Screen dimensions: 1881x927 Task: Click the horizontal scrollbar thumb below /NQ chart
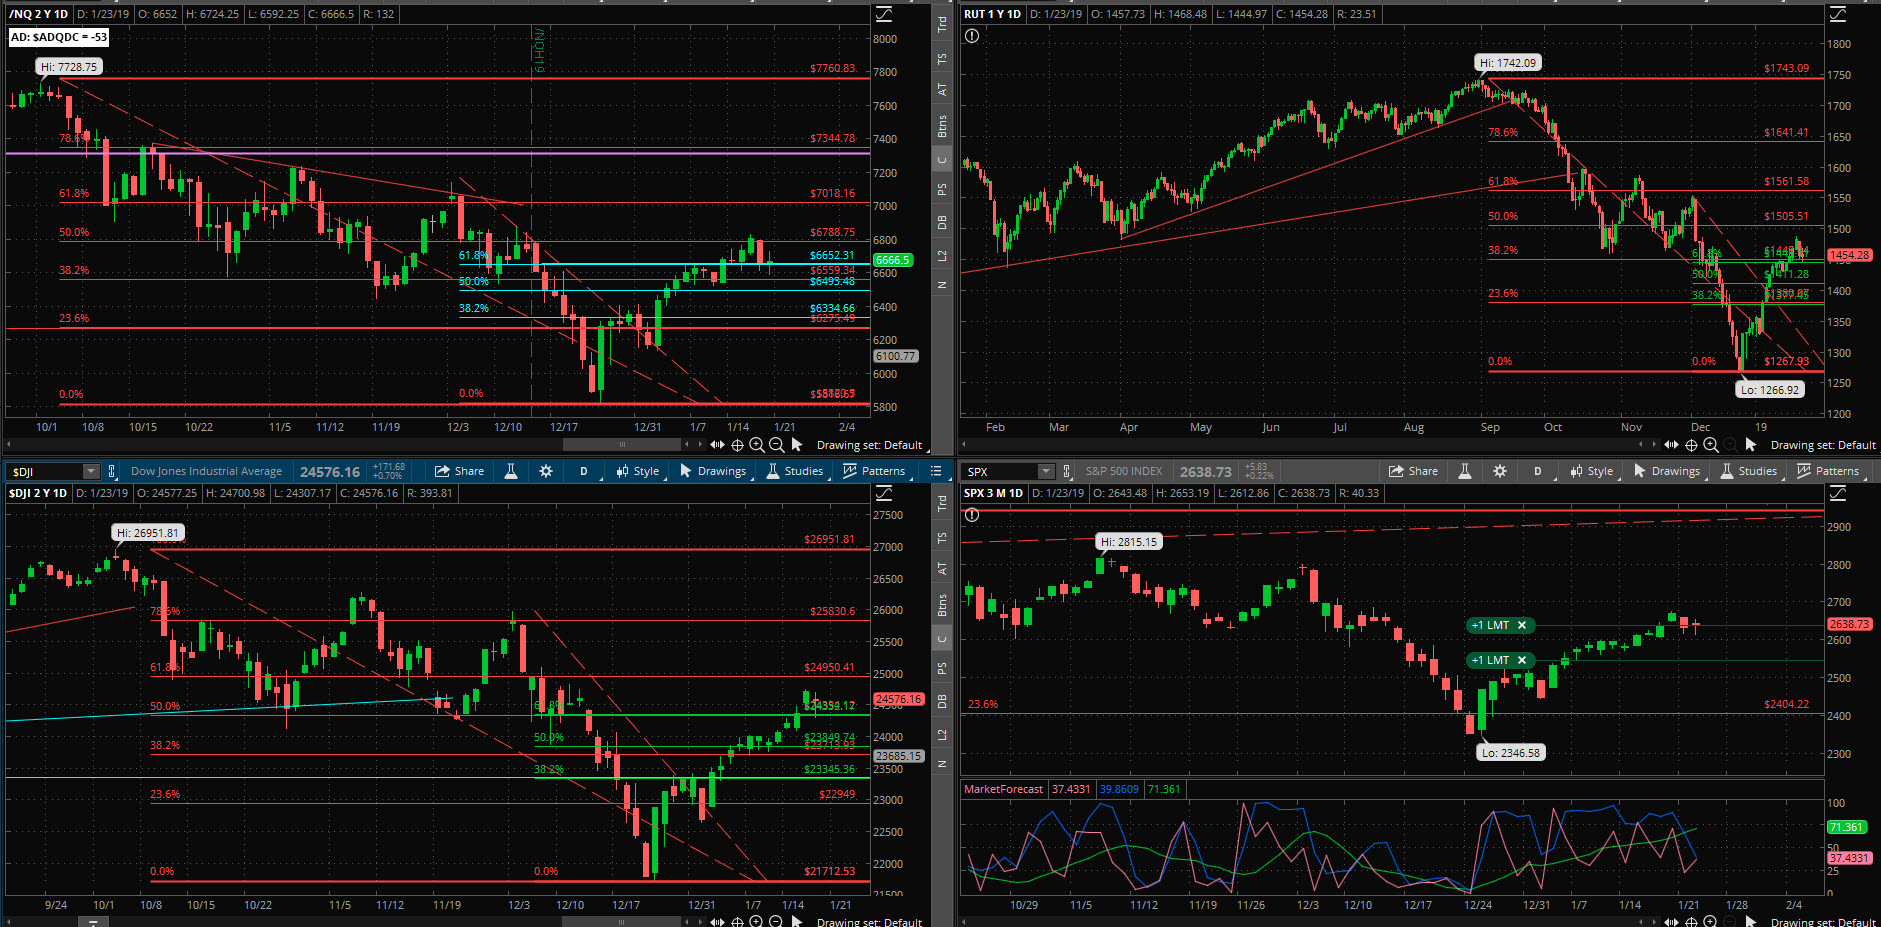(622, 445)
